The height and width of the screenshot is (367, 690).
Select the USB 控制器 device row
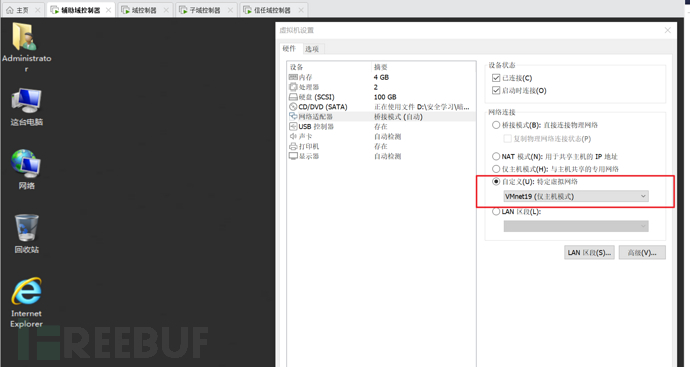[x=382, y=127]
